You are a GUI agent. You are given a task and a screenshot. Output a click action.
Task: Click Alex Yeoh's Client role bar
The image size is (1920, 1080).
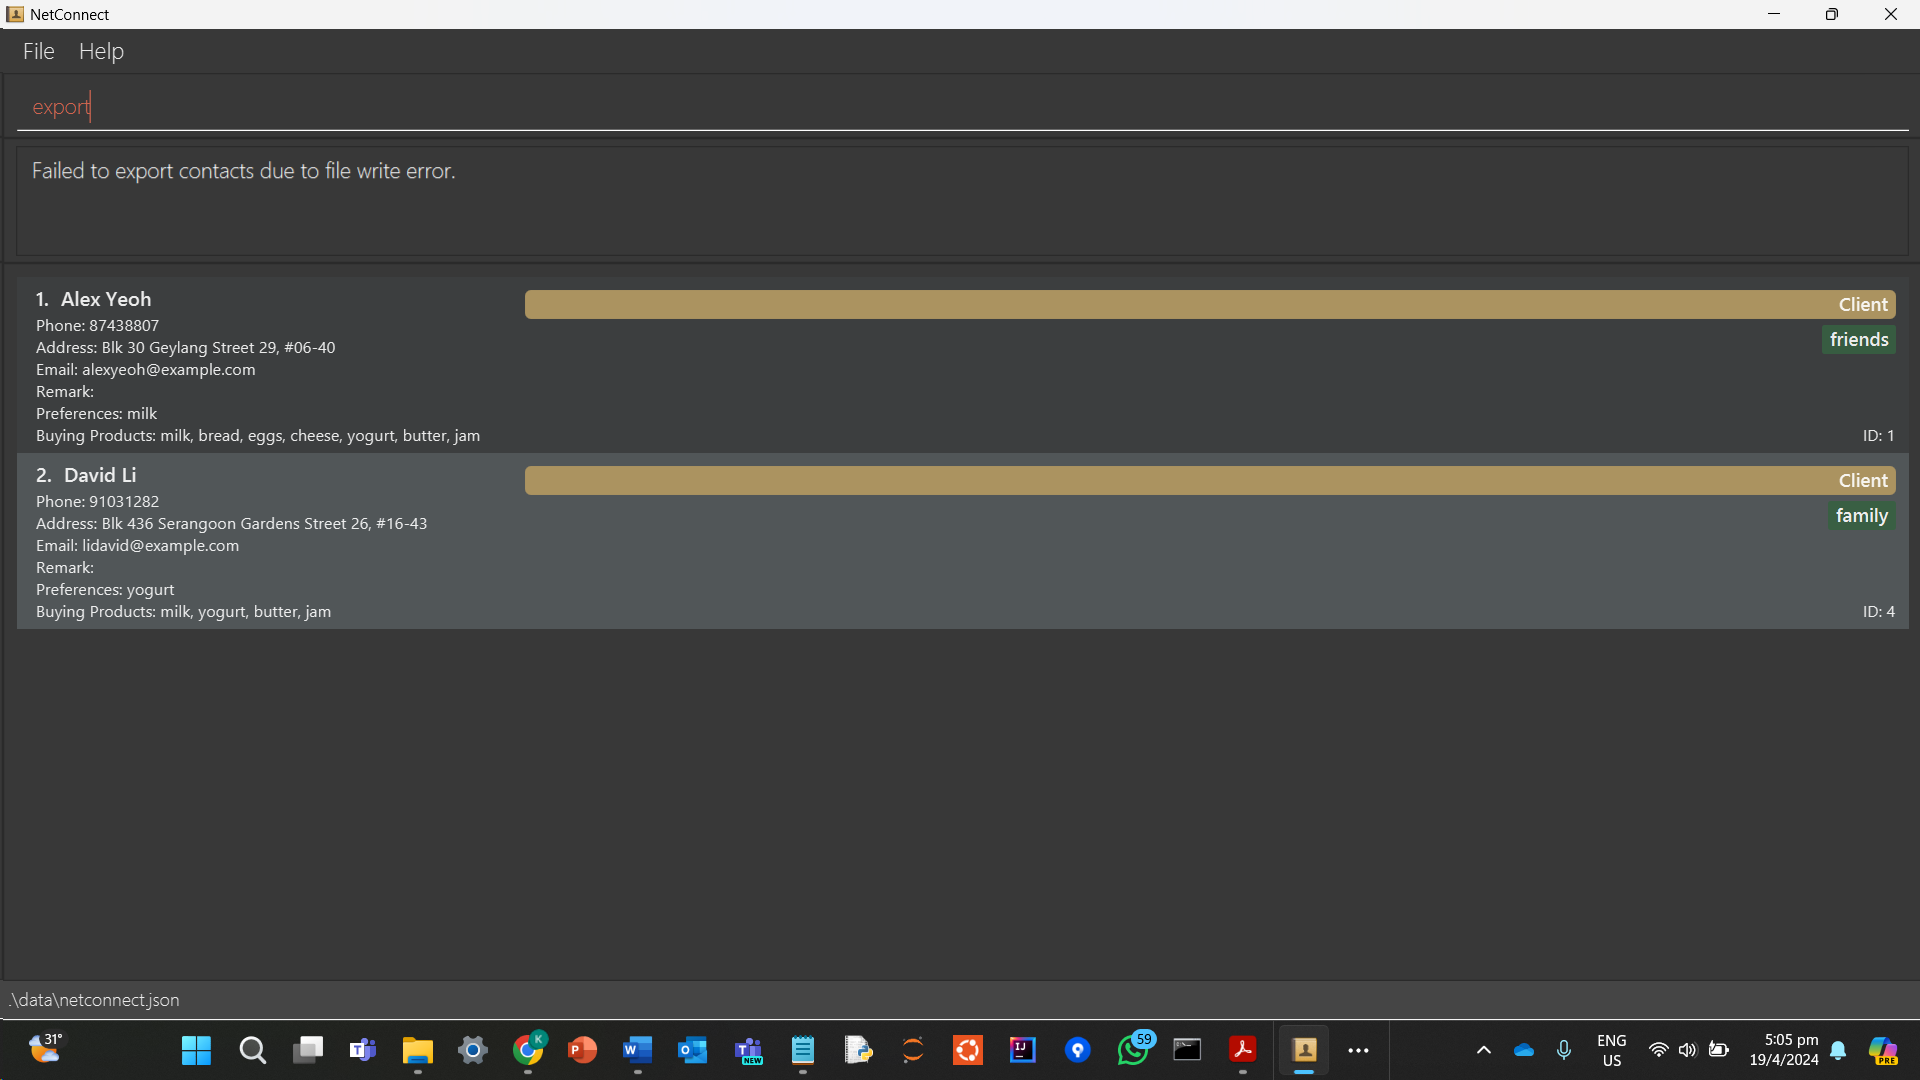(x=1209, y=305)
